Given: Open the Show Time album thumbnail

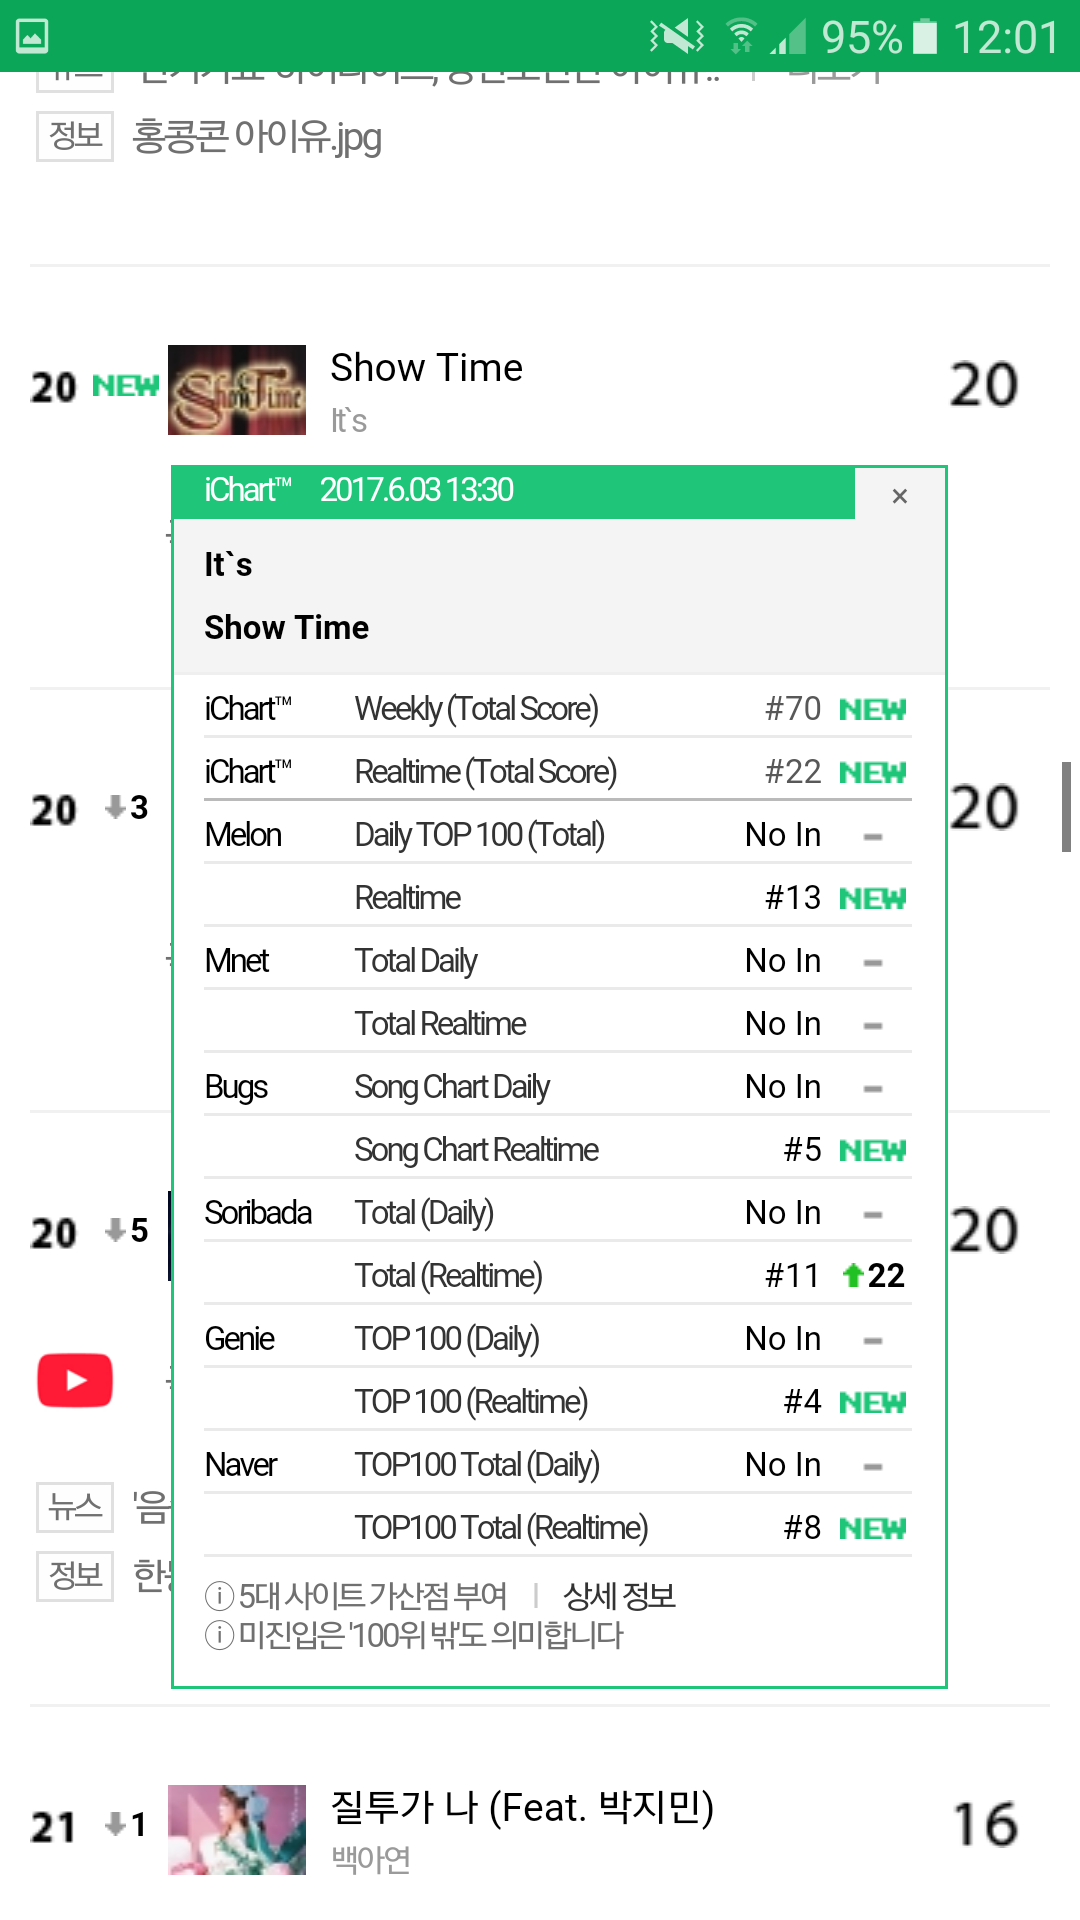Looking at the screenshot, I should tap(237, 390).
